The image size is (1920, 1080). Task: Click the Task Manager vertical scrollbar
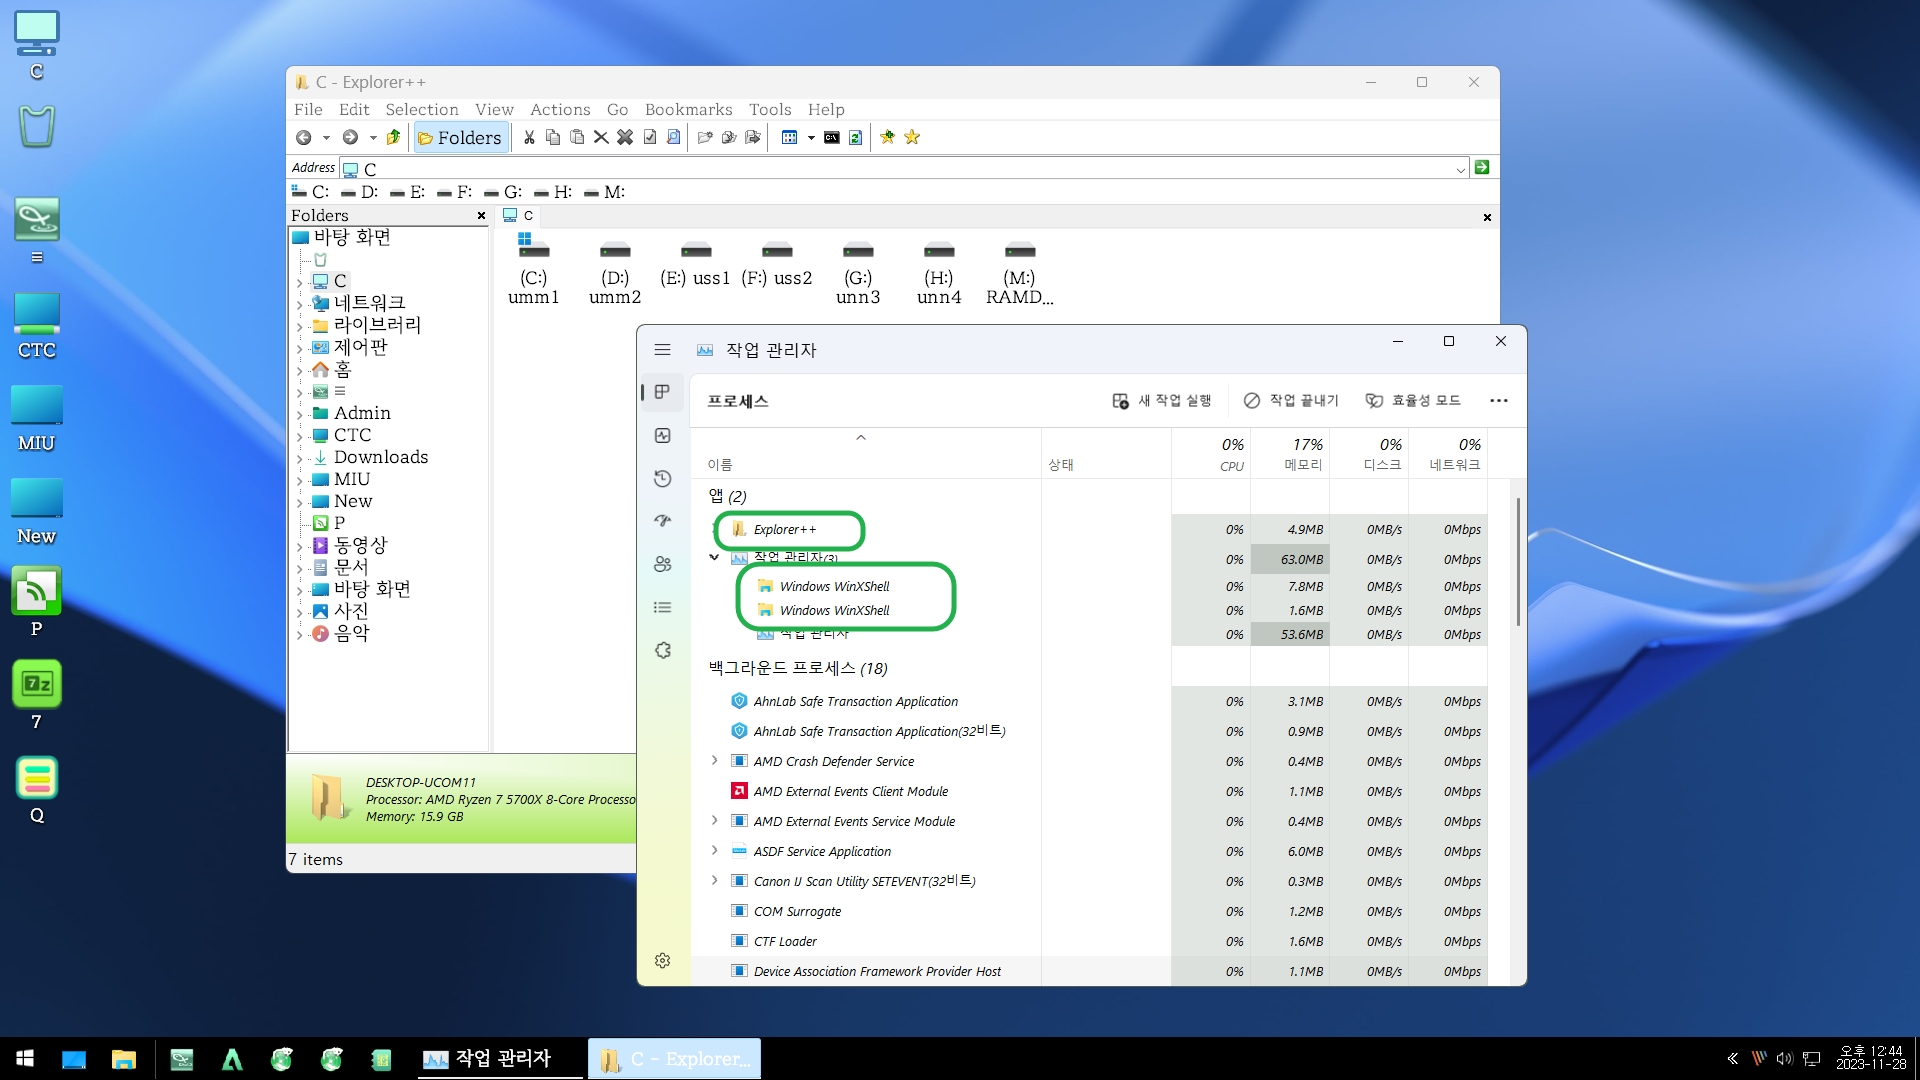(x=1518, y=562)
